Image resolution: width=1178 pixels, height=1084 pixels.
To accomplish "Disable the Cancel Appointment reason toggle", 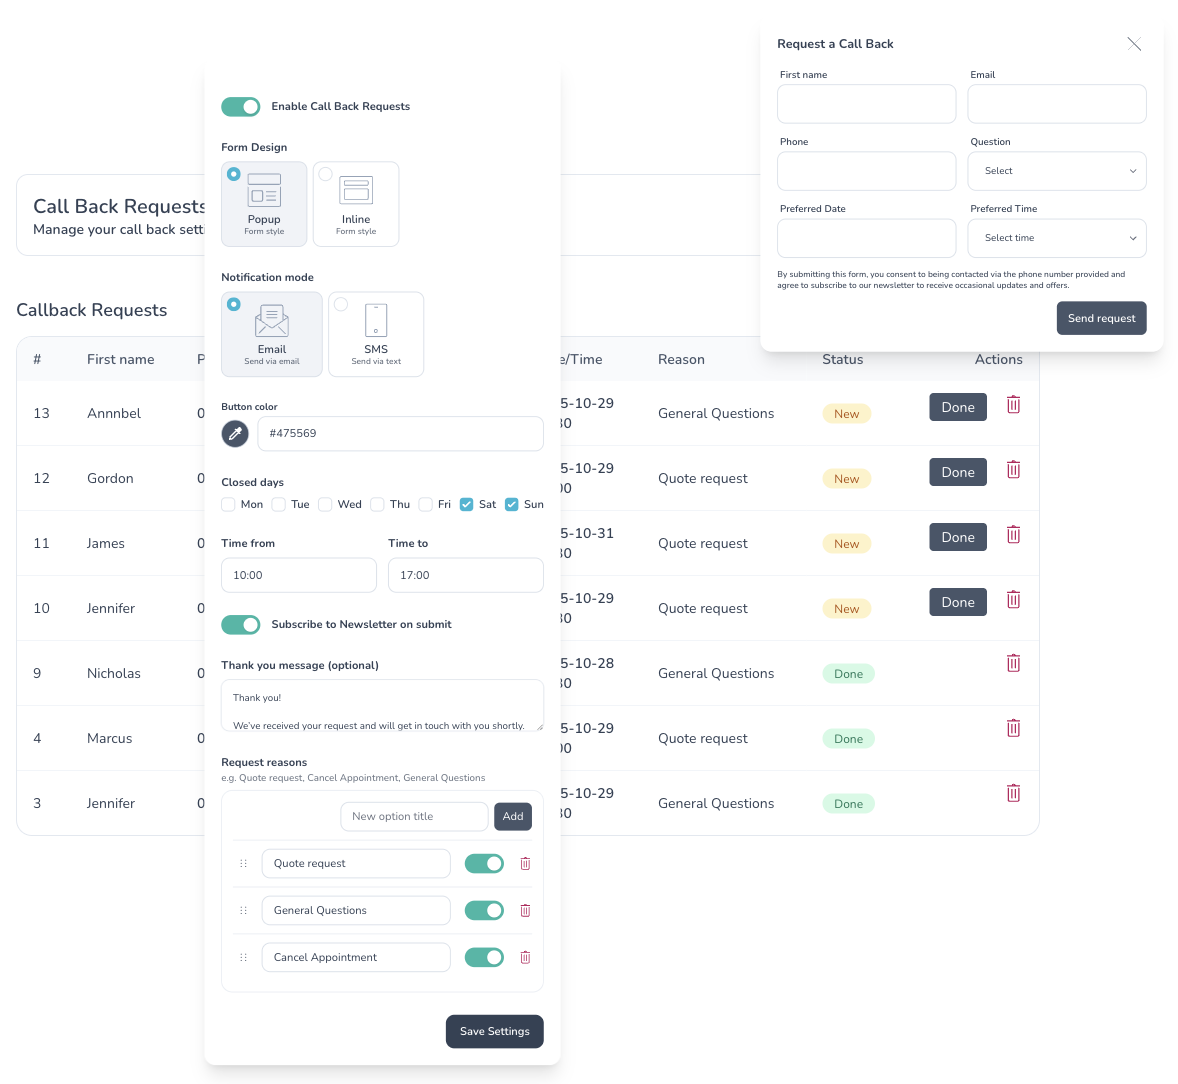I will tap(484, 958).
